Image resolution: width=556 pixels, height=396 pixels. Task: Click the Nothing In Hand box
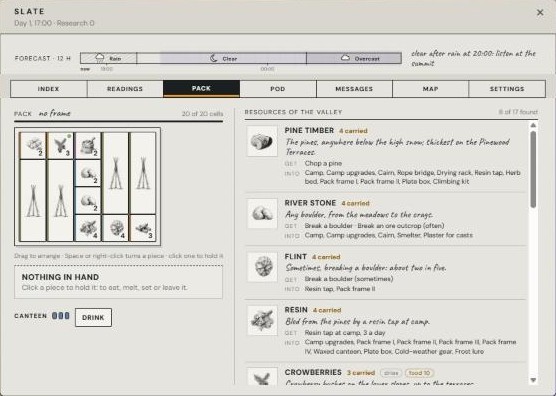pyautogui.click(x=118, y=282)
